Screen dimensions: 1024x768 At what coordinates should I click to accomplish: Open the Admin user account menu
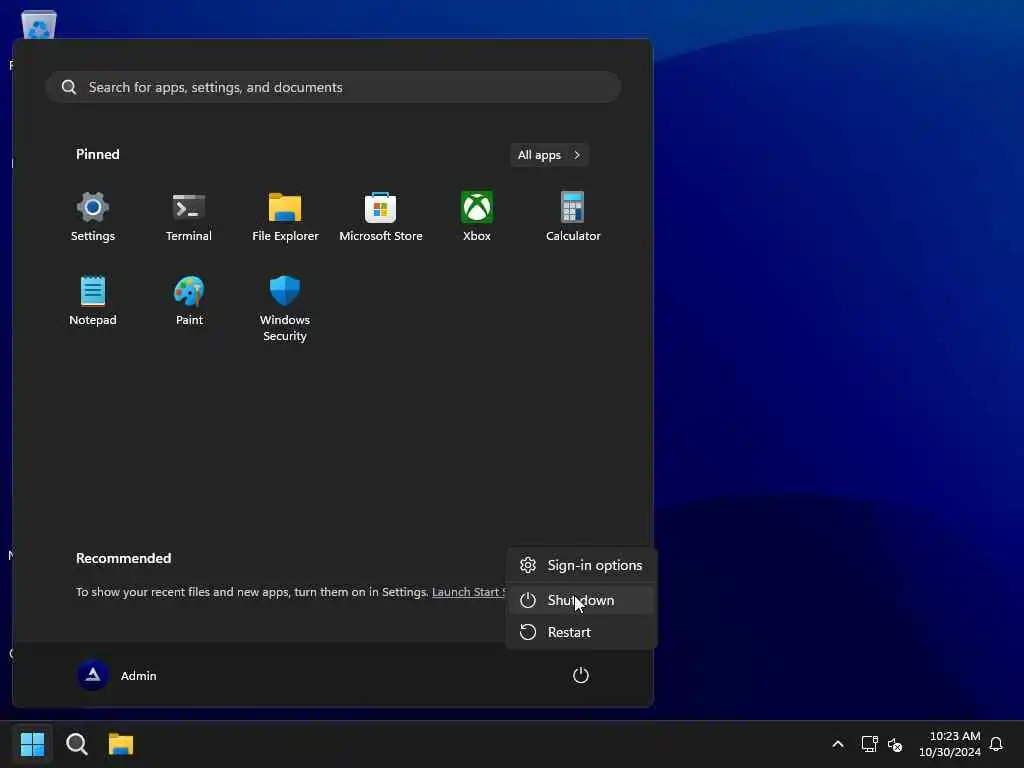(117, 675)
